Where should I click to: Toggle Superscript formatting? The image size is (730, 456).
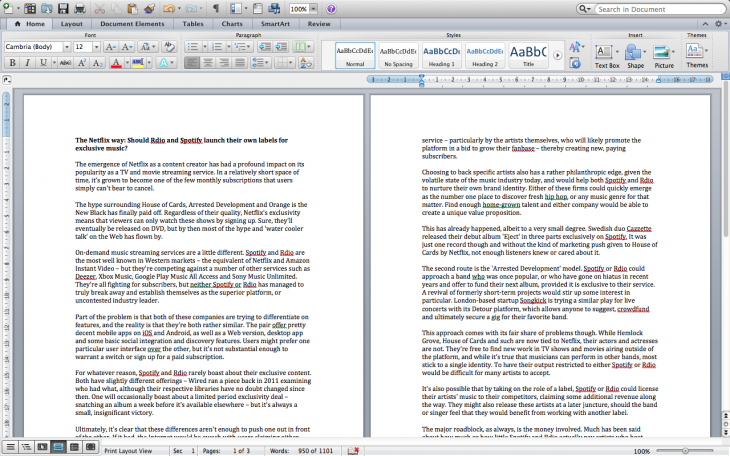pos(81,62)
